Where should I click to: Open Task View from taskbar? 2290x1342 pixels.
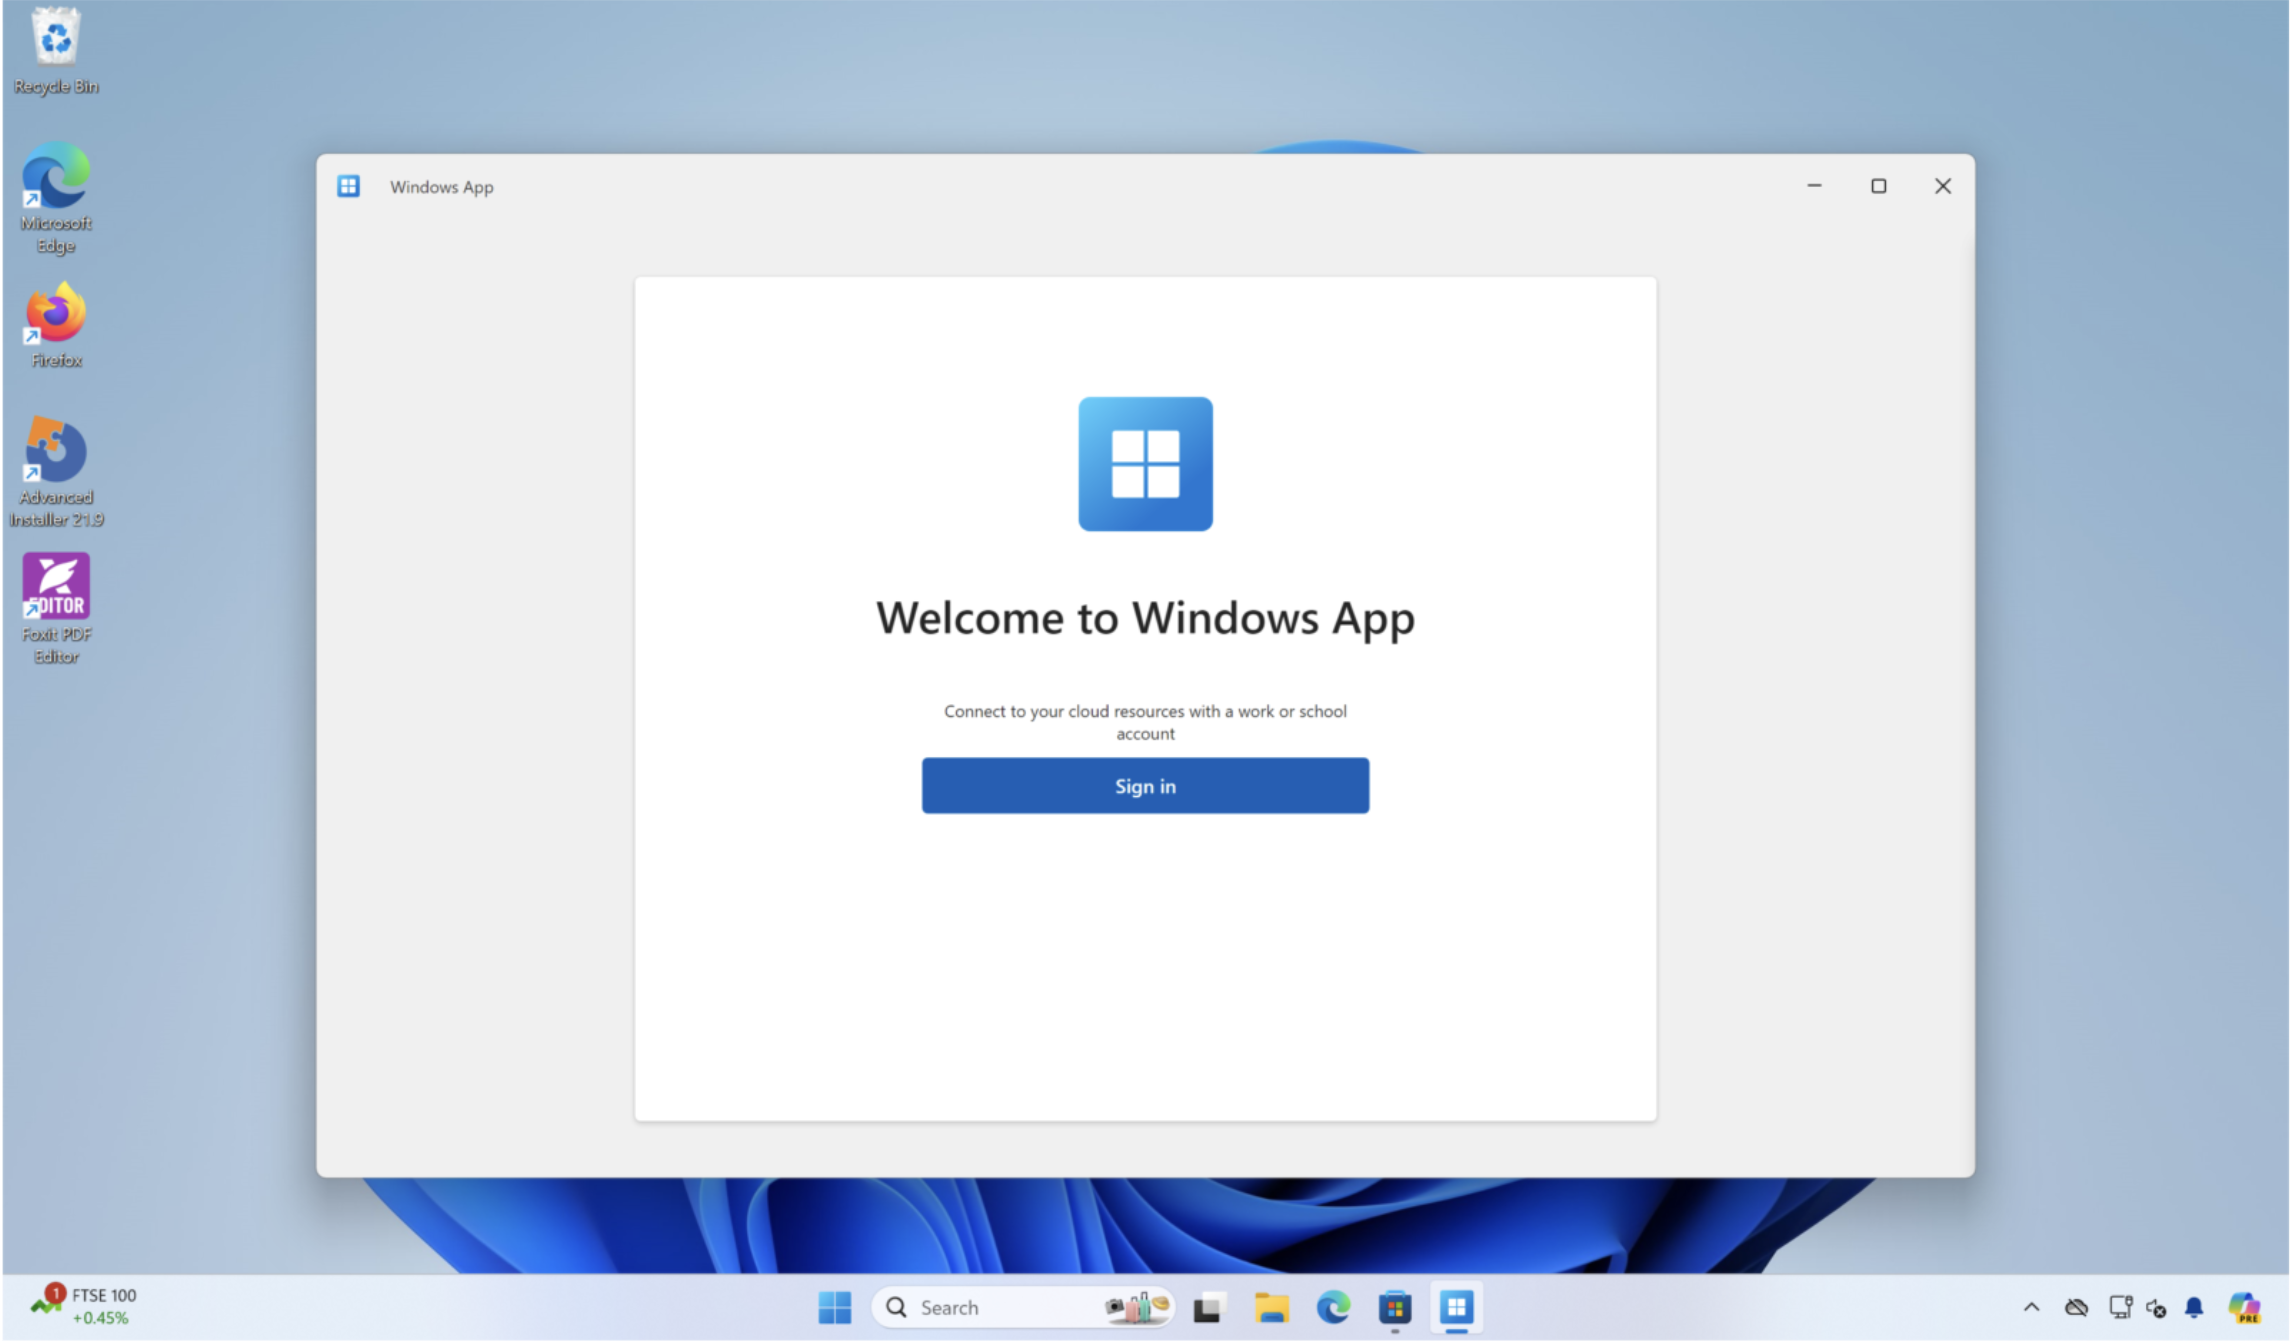pyautogui.click(x=1208, y=1307)
